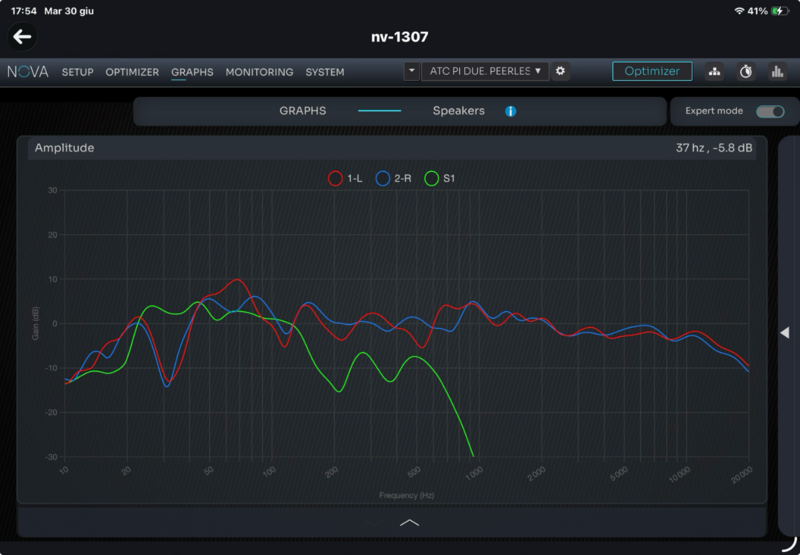Click the NOVA logo
This screenshot has width=800, height=555.
pyautogui.click(x=28, y=72)
